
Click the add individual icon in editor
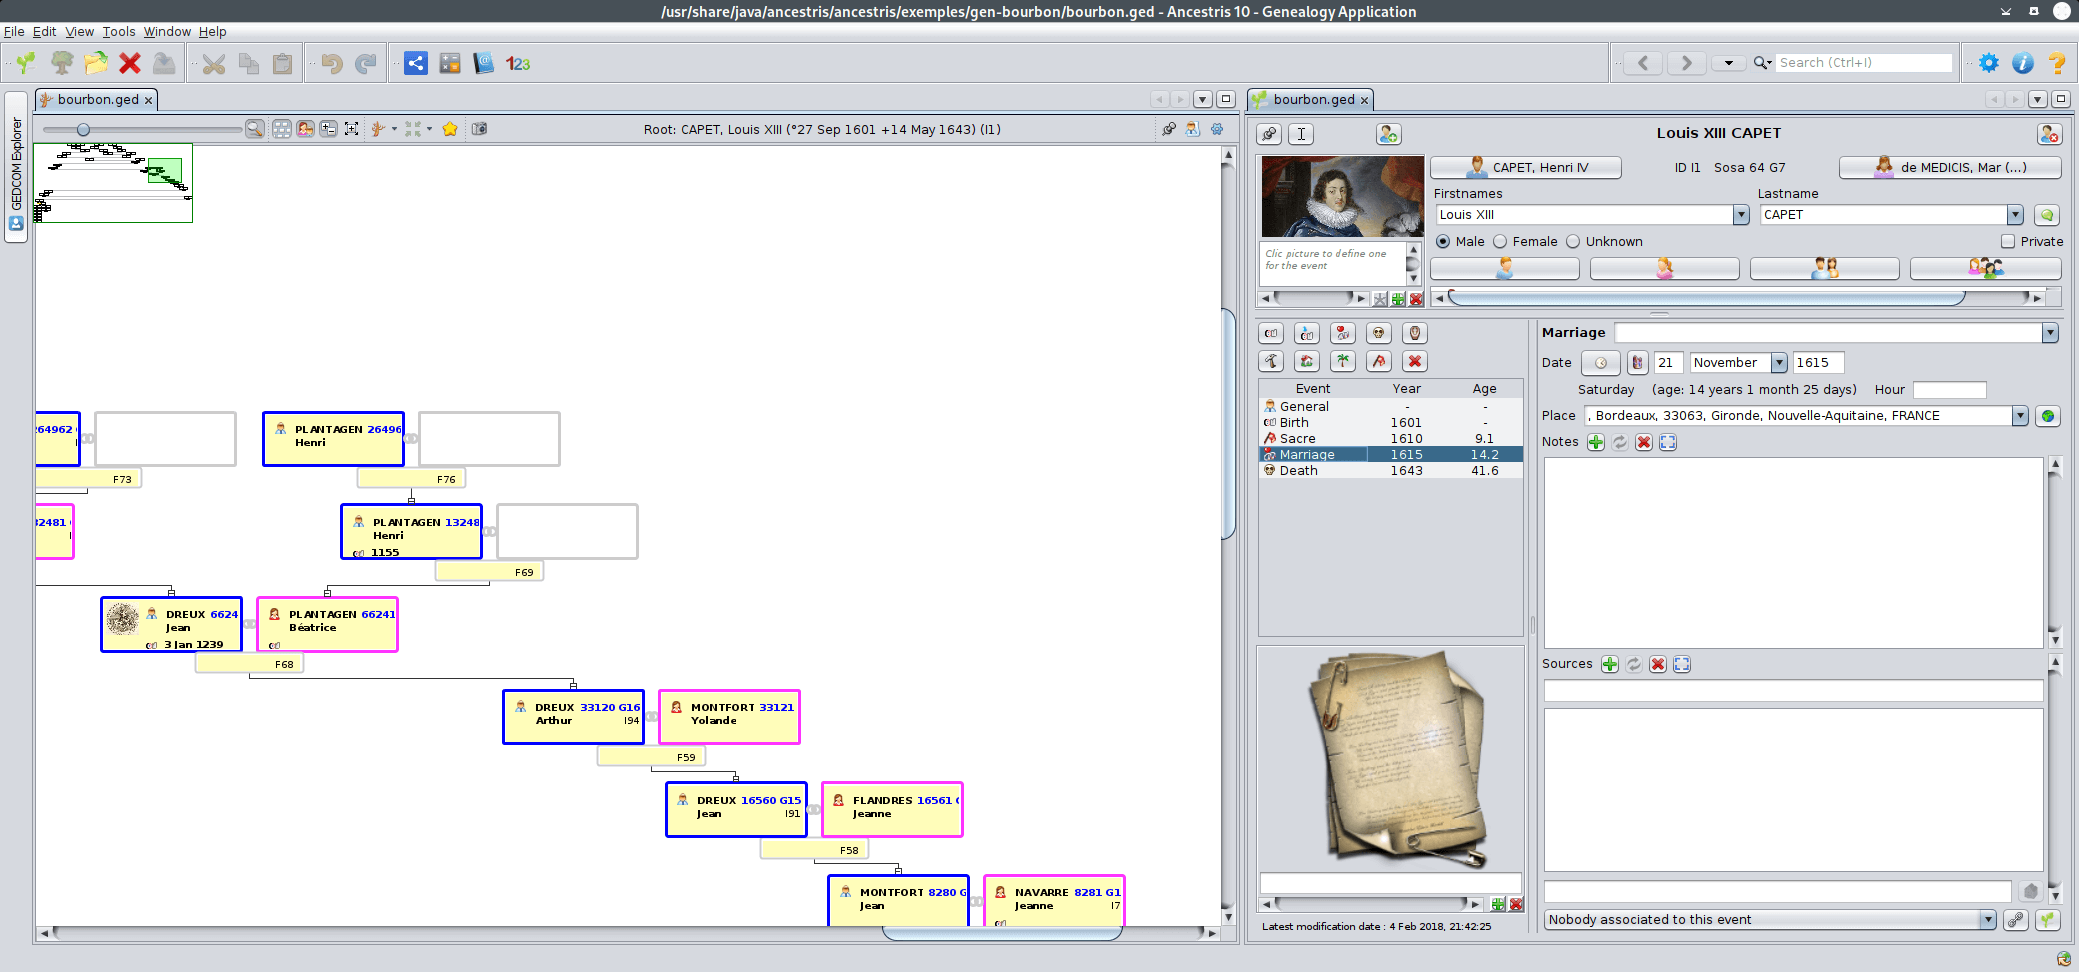[x=1388, y=134]
